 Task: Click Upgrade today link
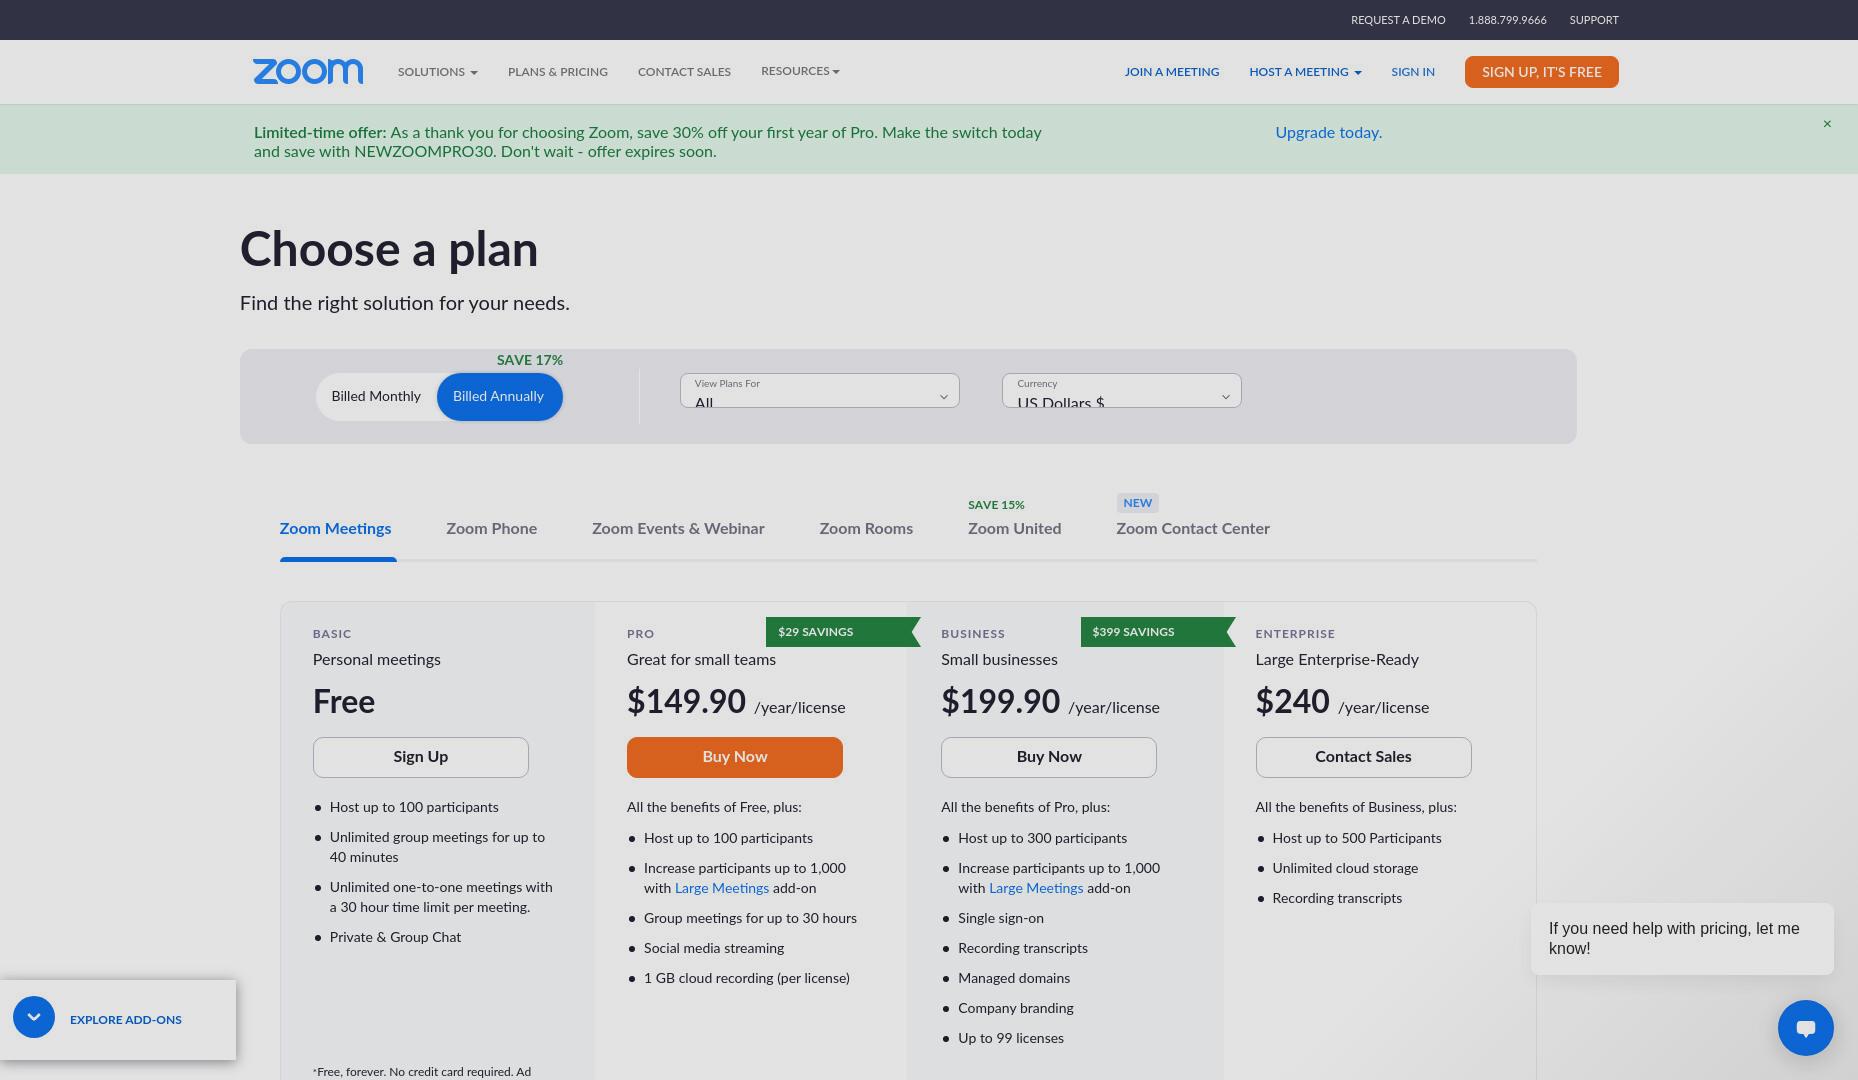tap(1328, 133)
